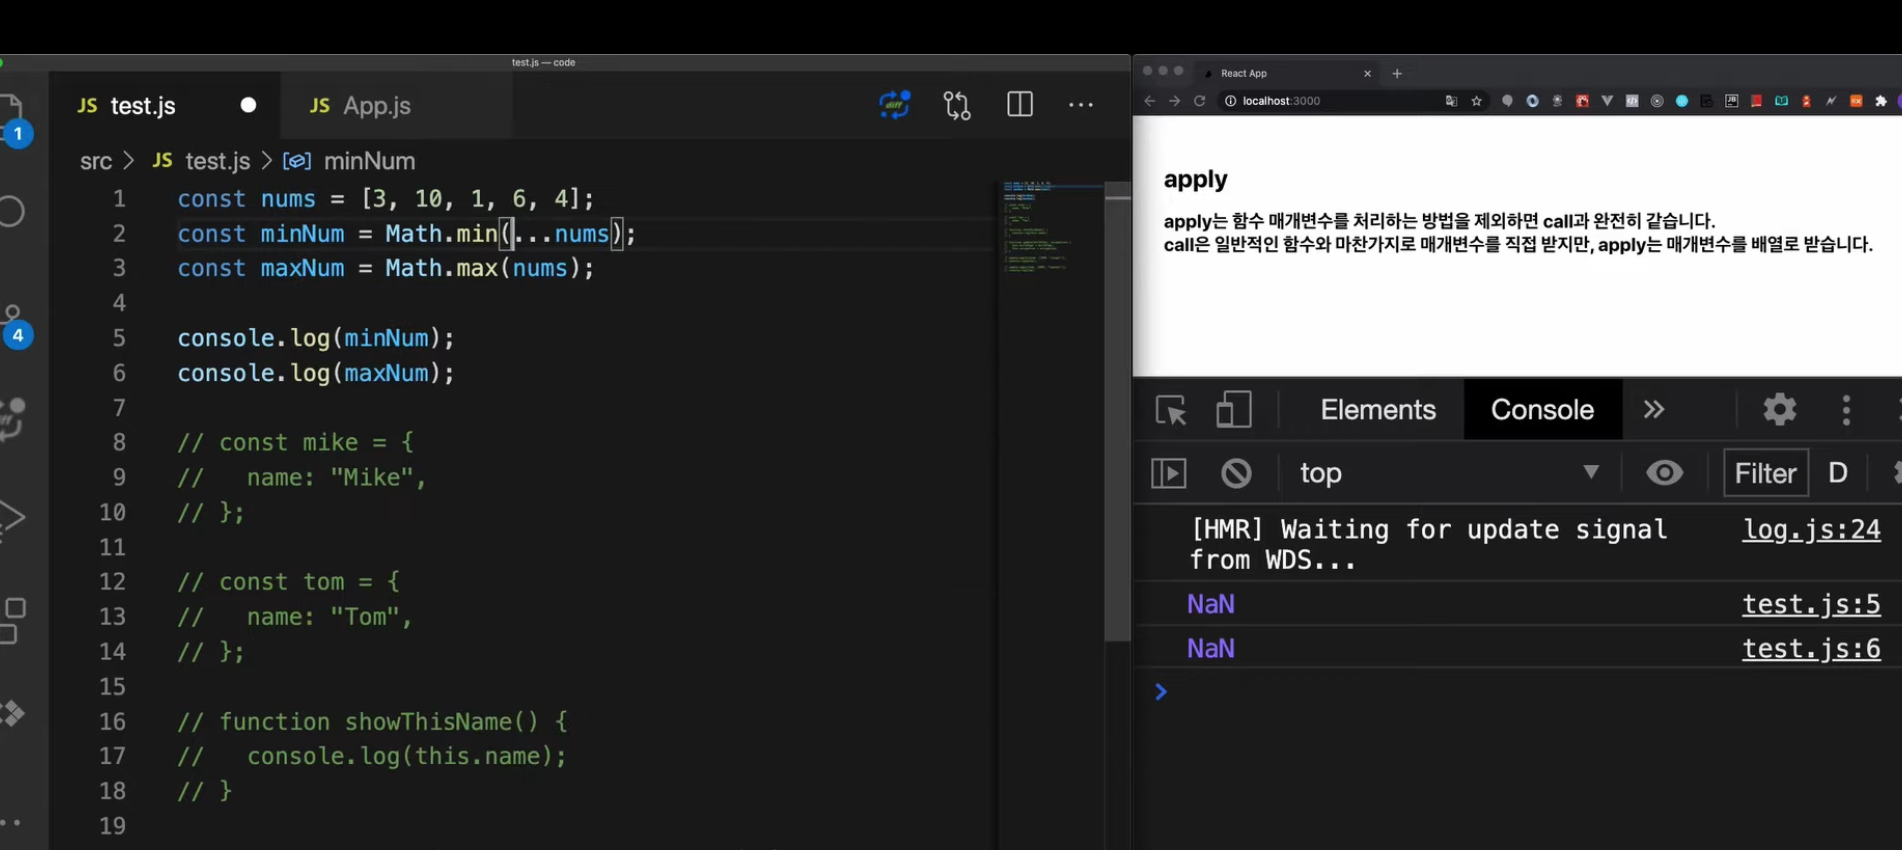1902x850 pixels.
Task: Activate DevTools inspect element picker
Action: tap(1171, 410)
